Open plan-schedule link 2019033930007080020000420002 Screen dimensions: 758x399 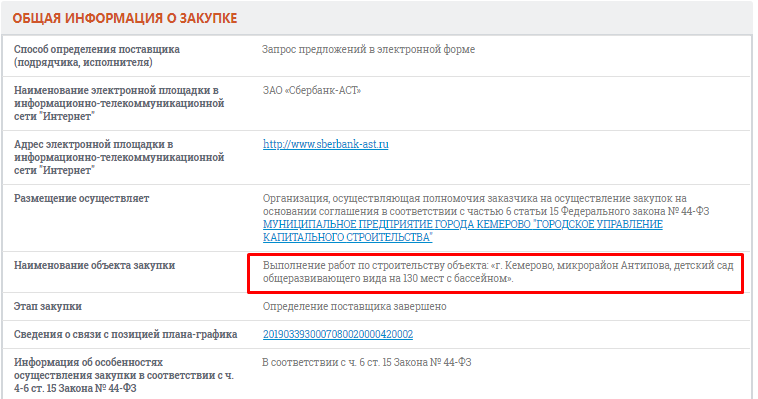338,334
